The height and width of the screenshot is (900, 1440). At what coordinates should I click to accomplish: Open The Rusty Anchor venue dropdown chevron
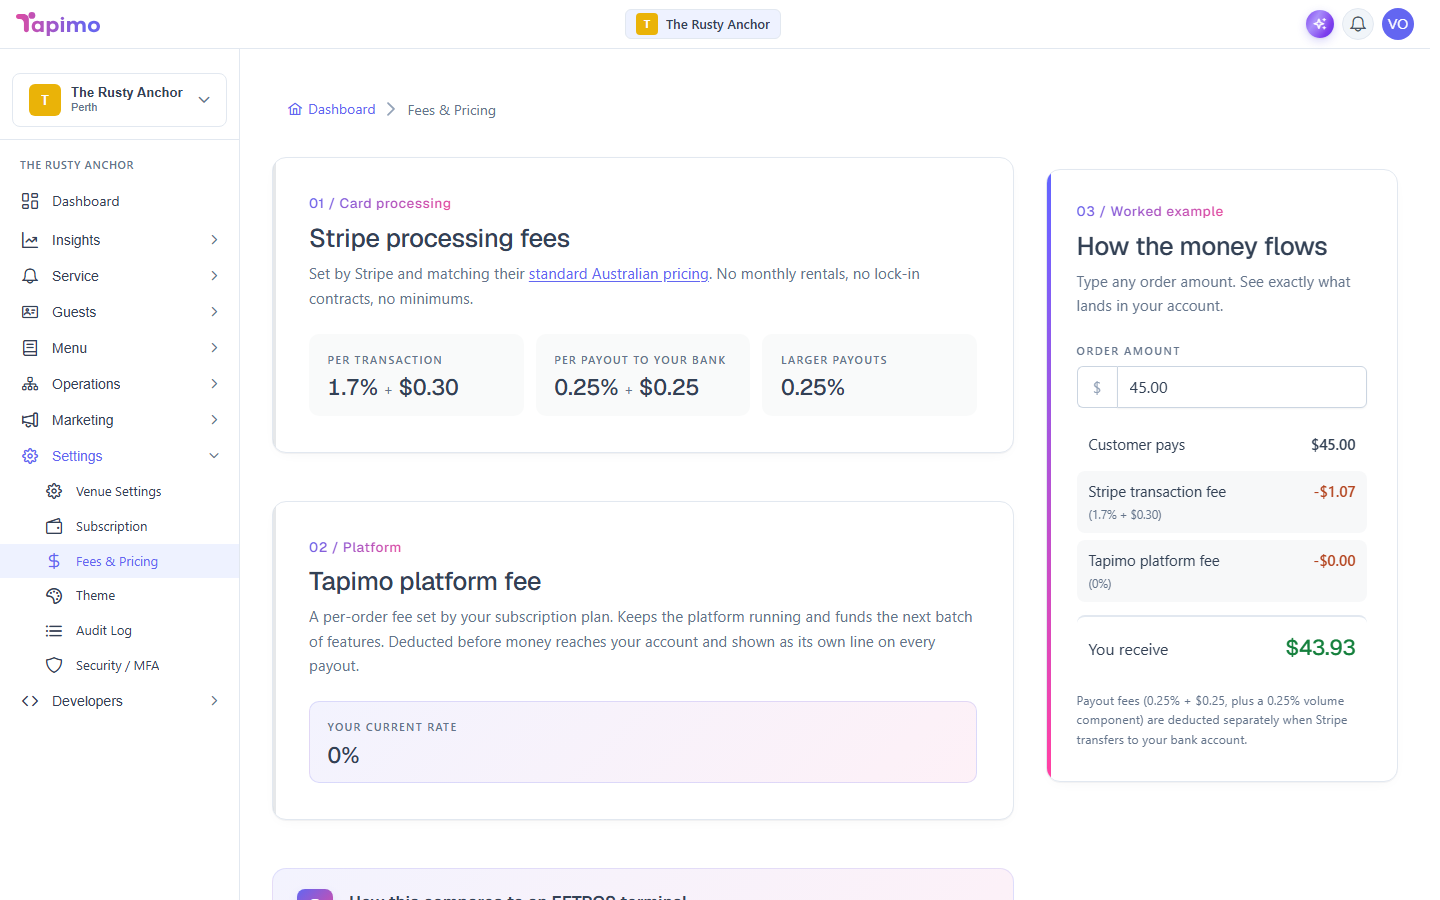(204, 100)
